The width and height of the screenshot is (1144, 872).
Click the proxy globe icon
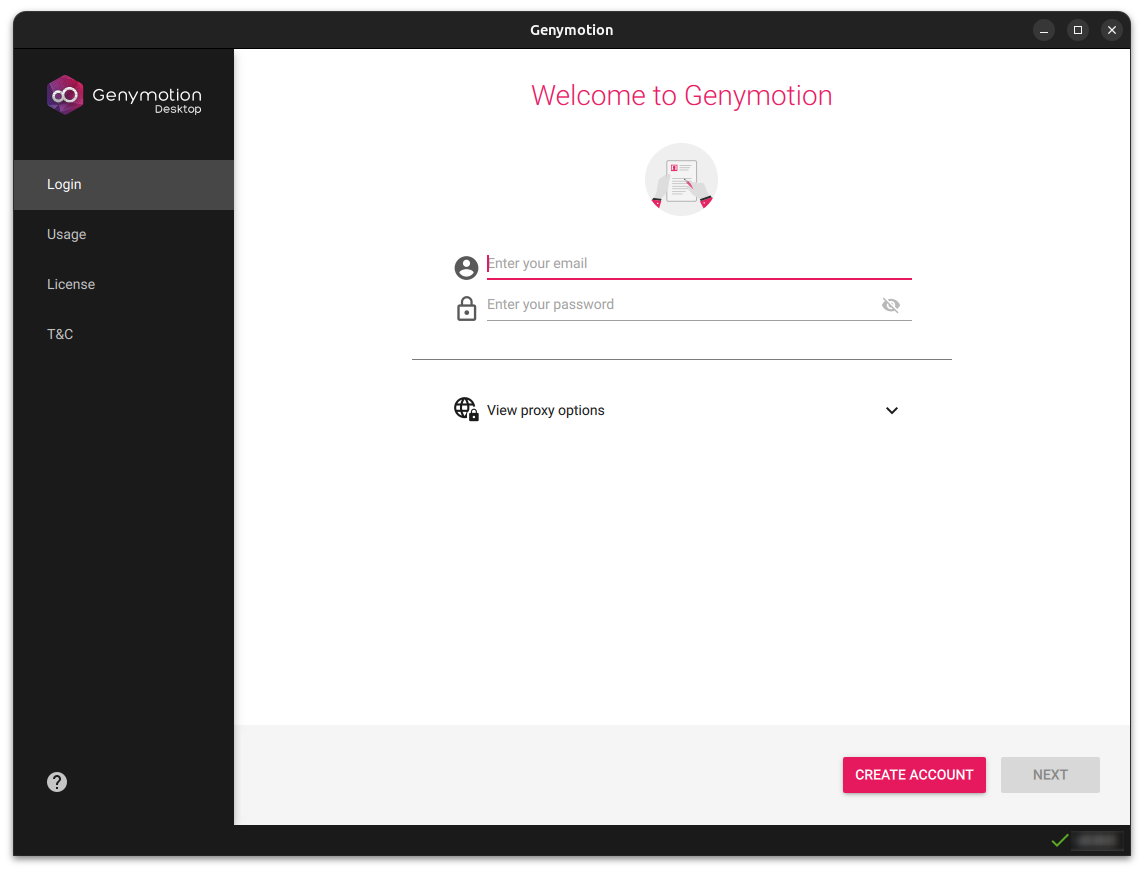point(466,409)
